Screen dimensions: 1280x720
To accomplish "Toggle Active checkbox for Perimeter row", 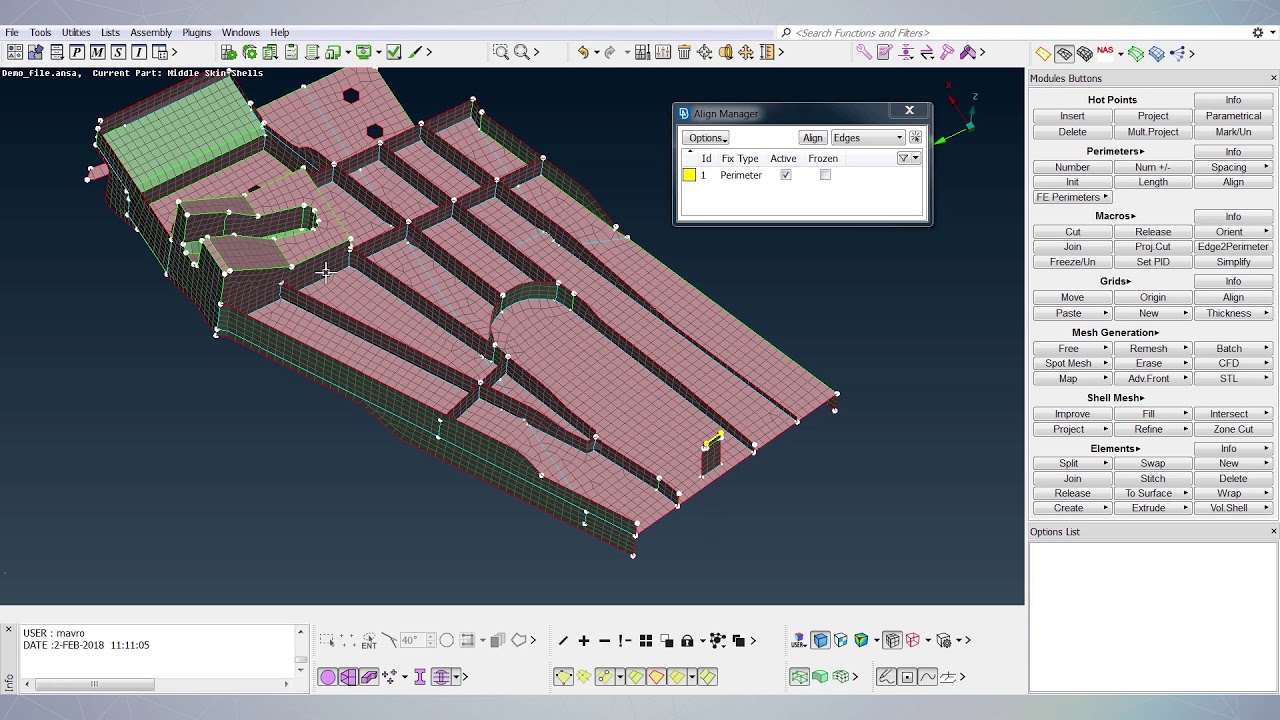I will click(786, 175).
